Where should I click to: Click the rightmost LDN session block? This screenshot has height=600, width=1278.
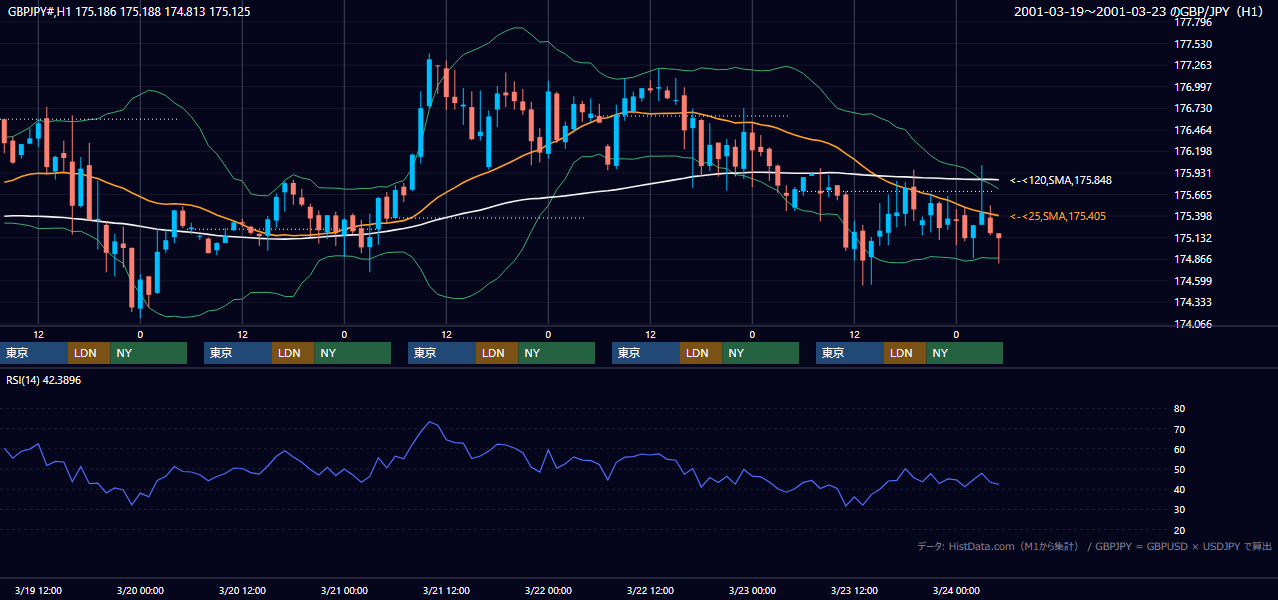(x=905, y=353)
